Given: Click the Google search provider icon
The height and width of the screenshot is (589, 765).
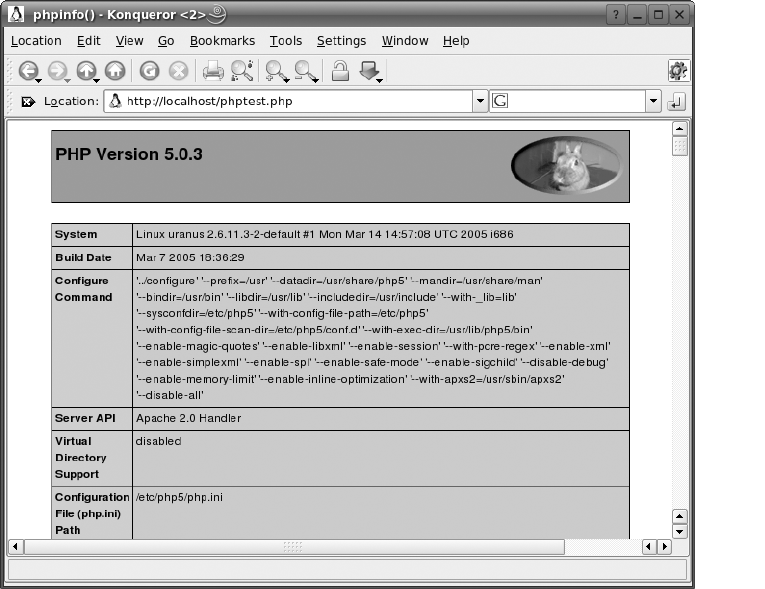Looking at the screenshot, I should click(x=500, y=101).
